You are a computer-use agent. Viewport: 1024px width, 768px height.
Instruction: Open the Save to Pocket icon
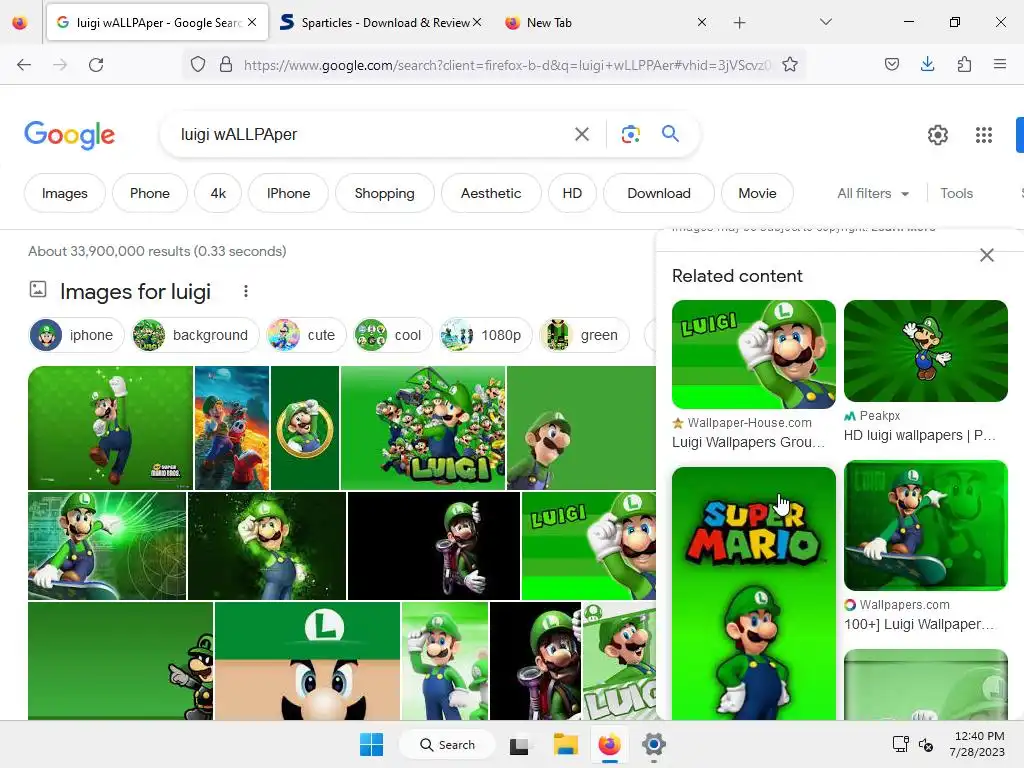coord(892,64)
